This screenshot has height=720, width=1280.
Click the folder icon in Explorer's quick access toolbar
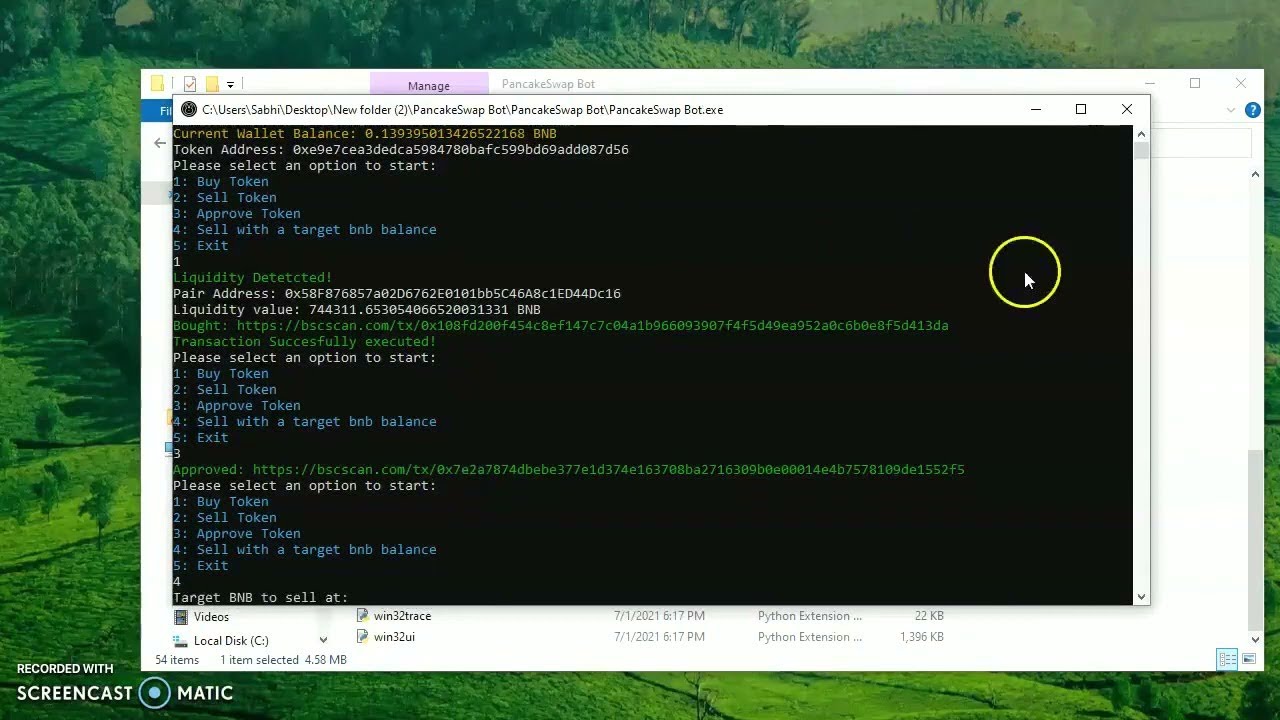(157, 84)
